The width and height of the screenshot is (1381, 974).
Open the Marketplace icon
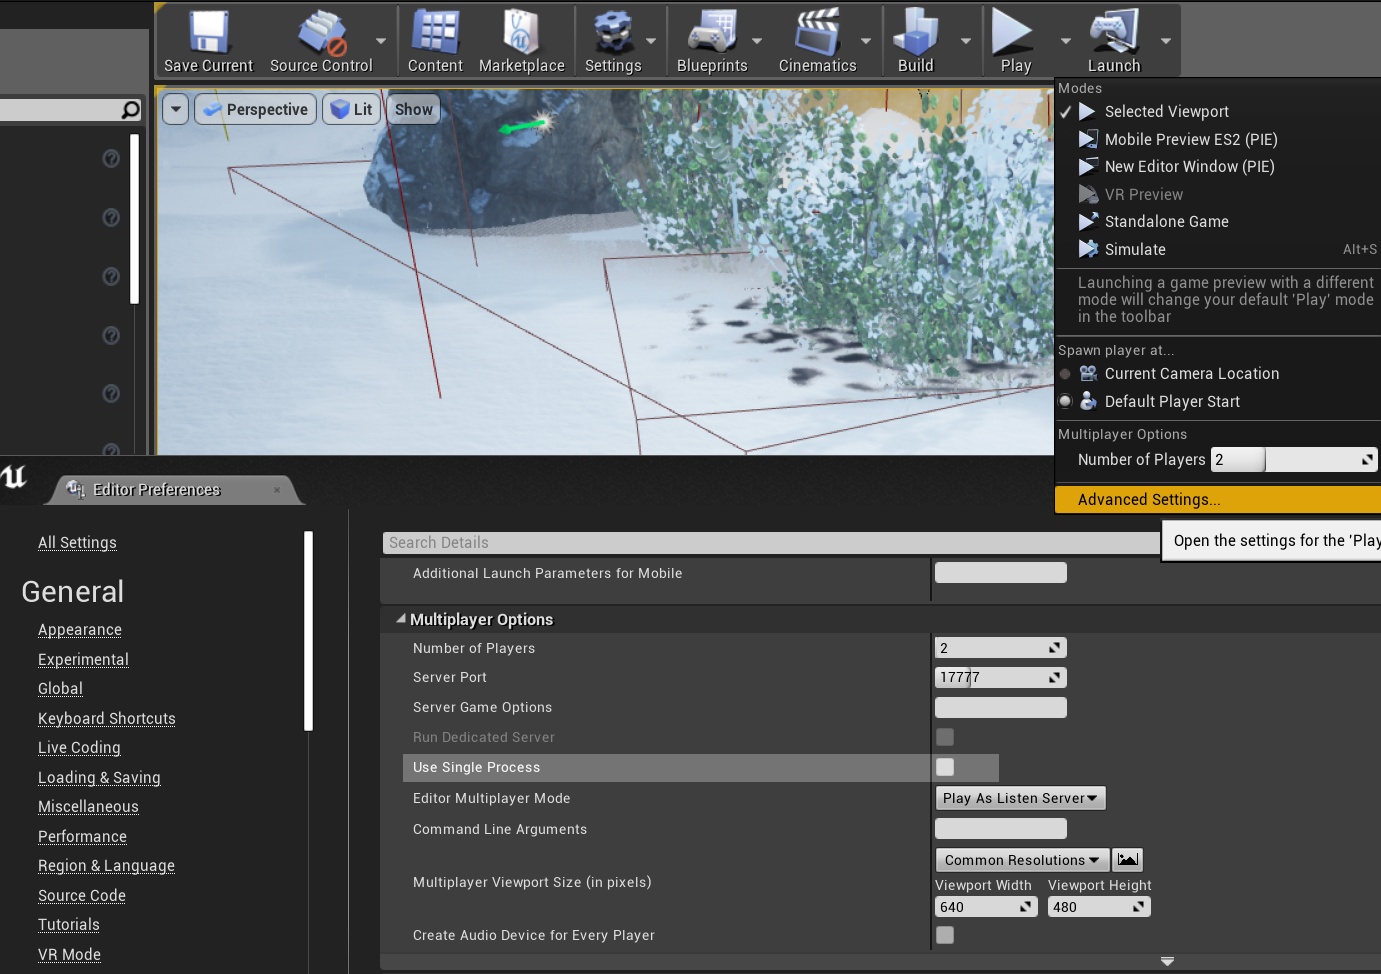point(521,31)
